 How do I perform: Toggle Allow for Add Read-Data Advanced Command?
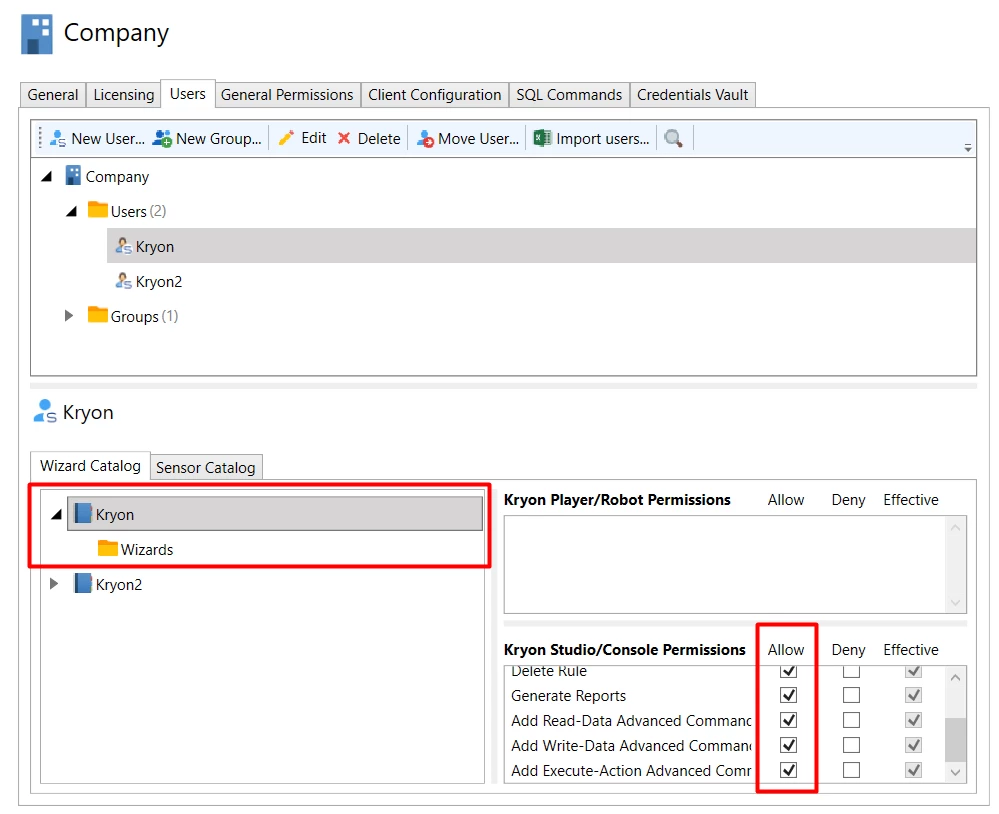[x=788, y=720]
